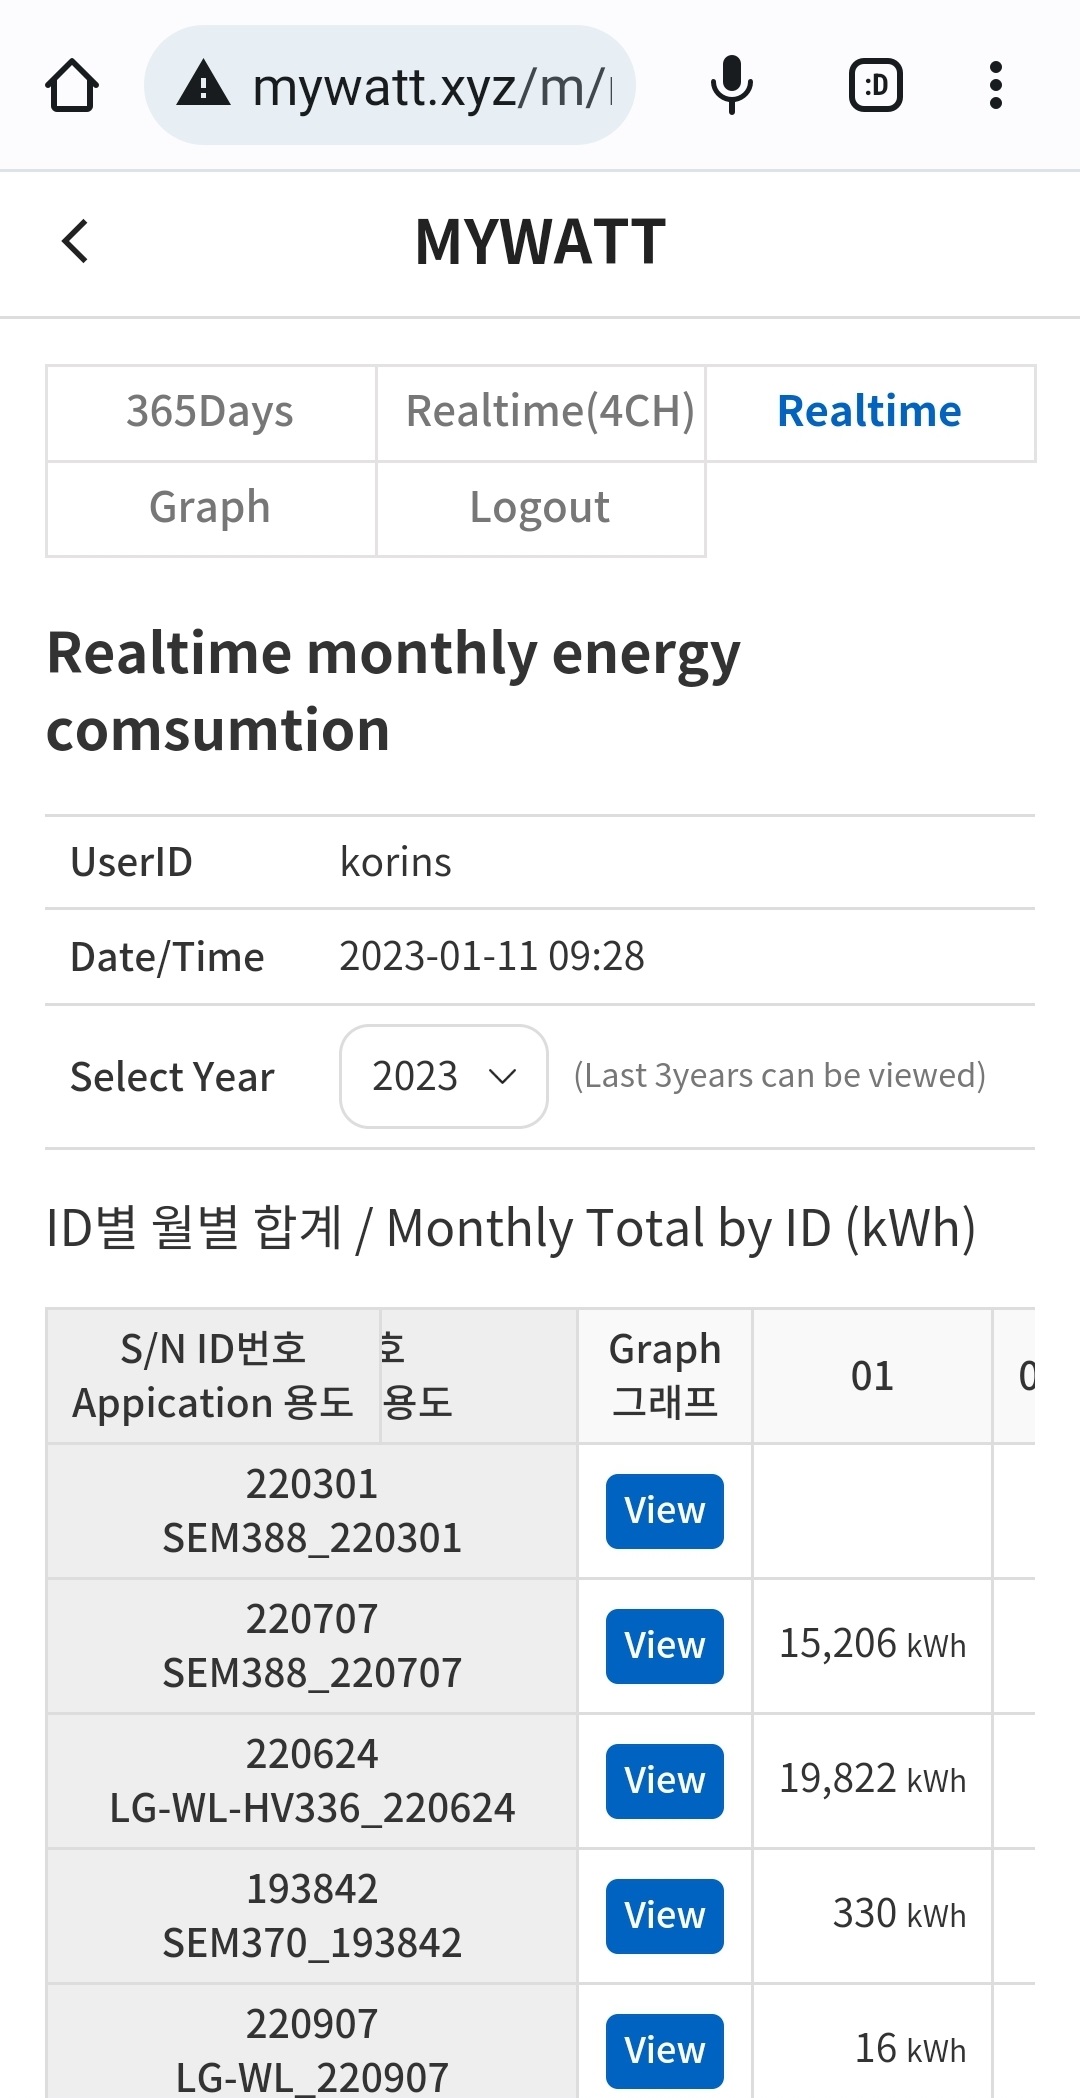This screenshot has height=2098, width=1080.
Task: View graph for LG-WL-HV336_220624
Action: coord(664,1781)
